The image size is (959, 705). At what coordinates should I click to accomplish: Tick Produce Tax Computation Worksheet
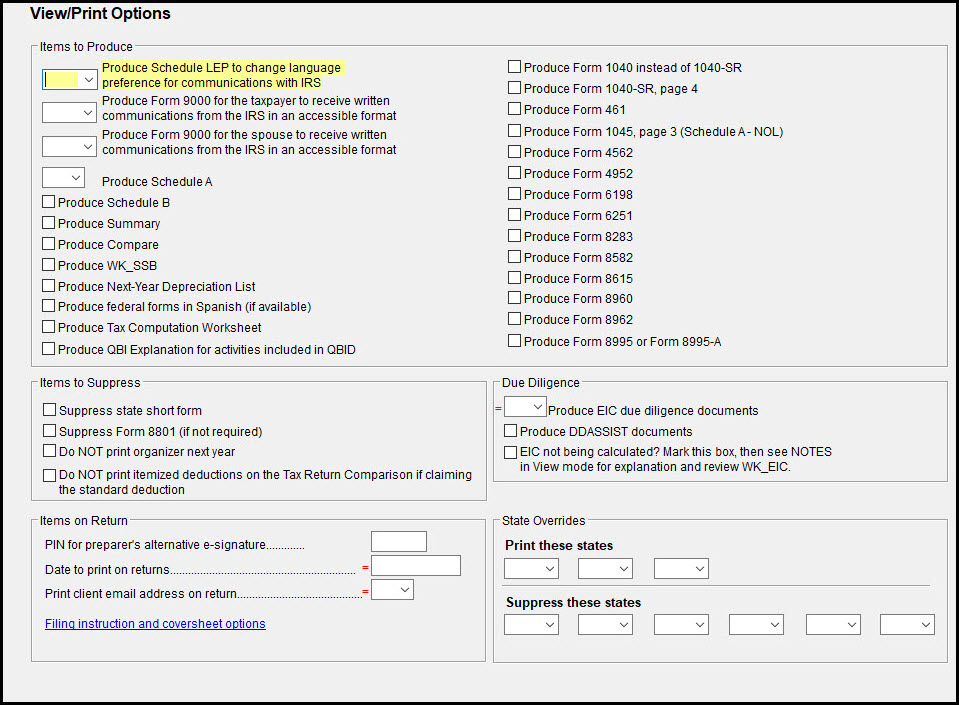[49, 327]
